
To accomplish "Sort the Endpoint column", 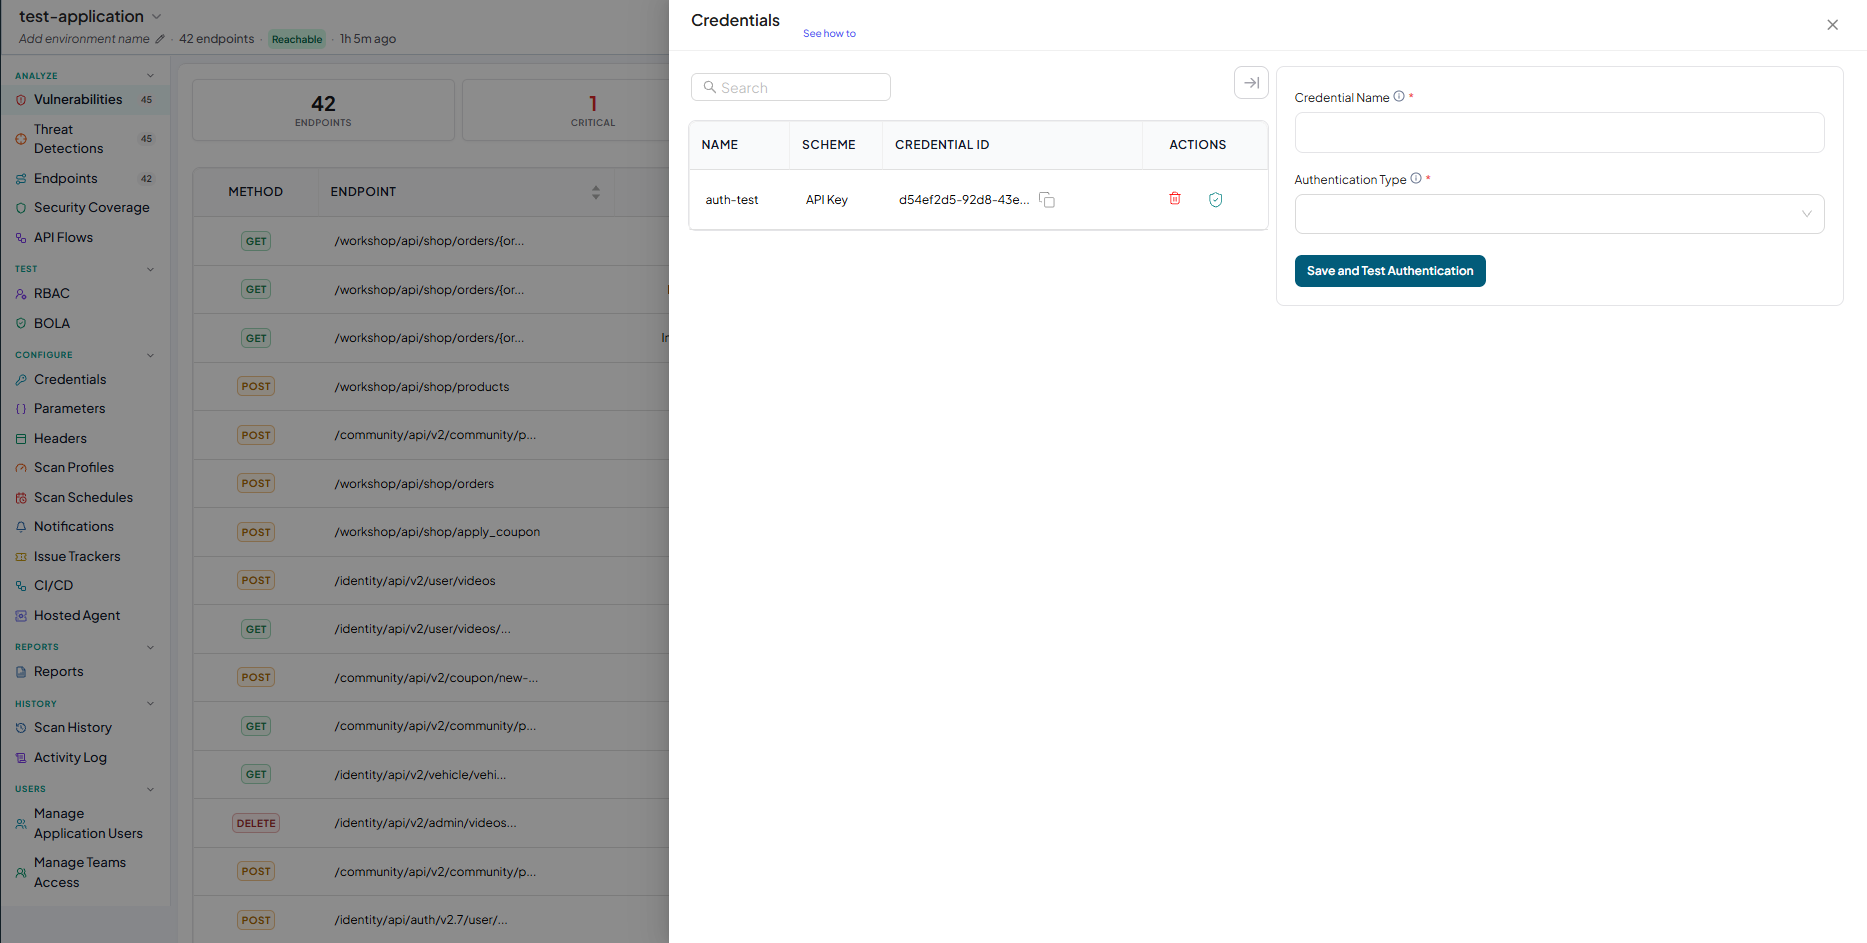I will [x=596, y=192].
